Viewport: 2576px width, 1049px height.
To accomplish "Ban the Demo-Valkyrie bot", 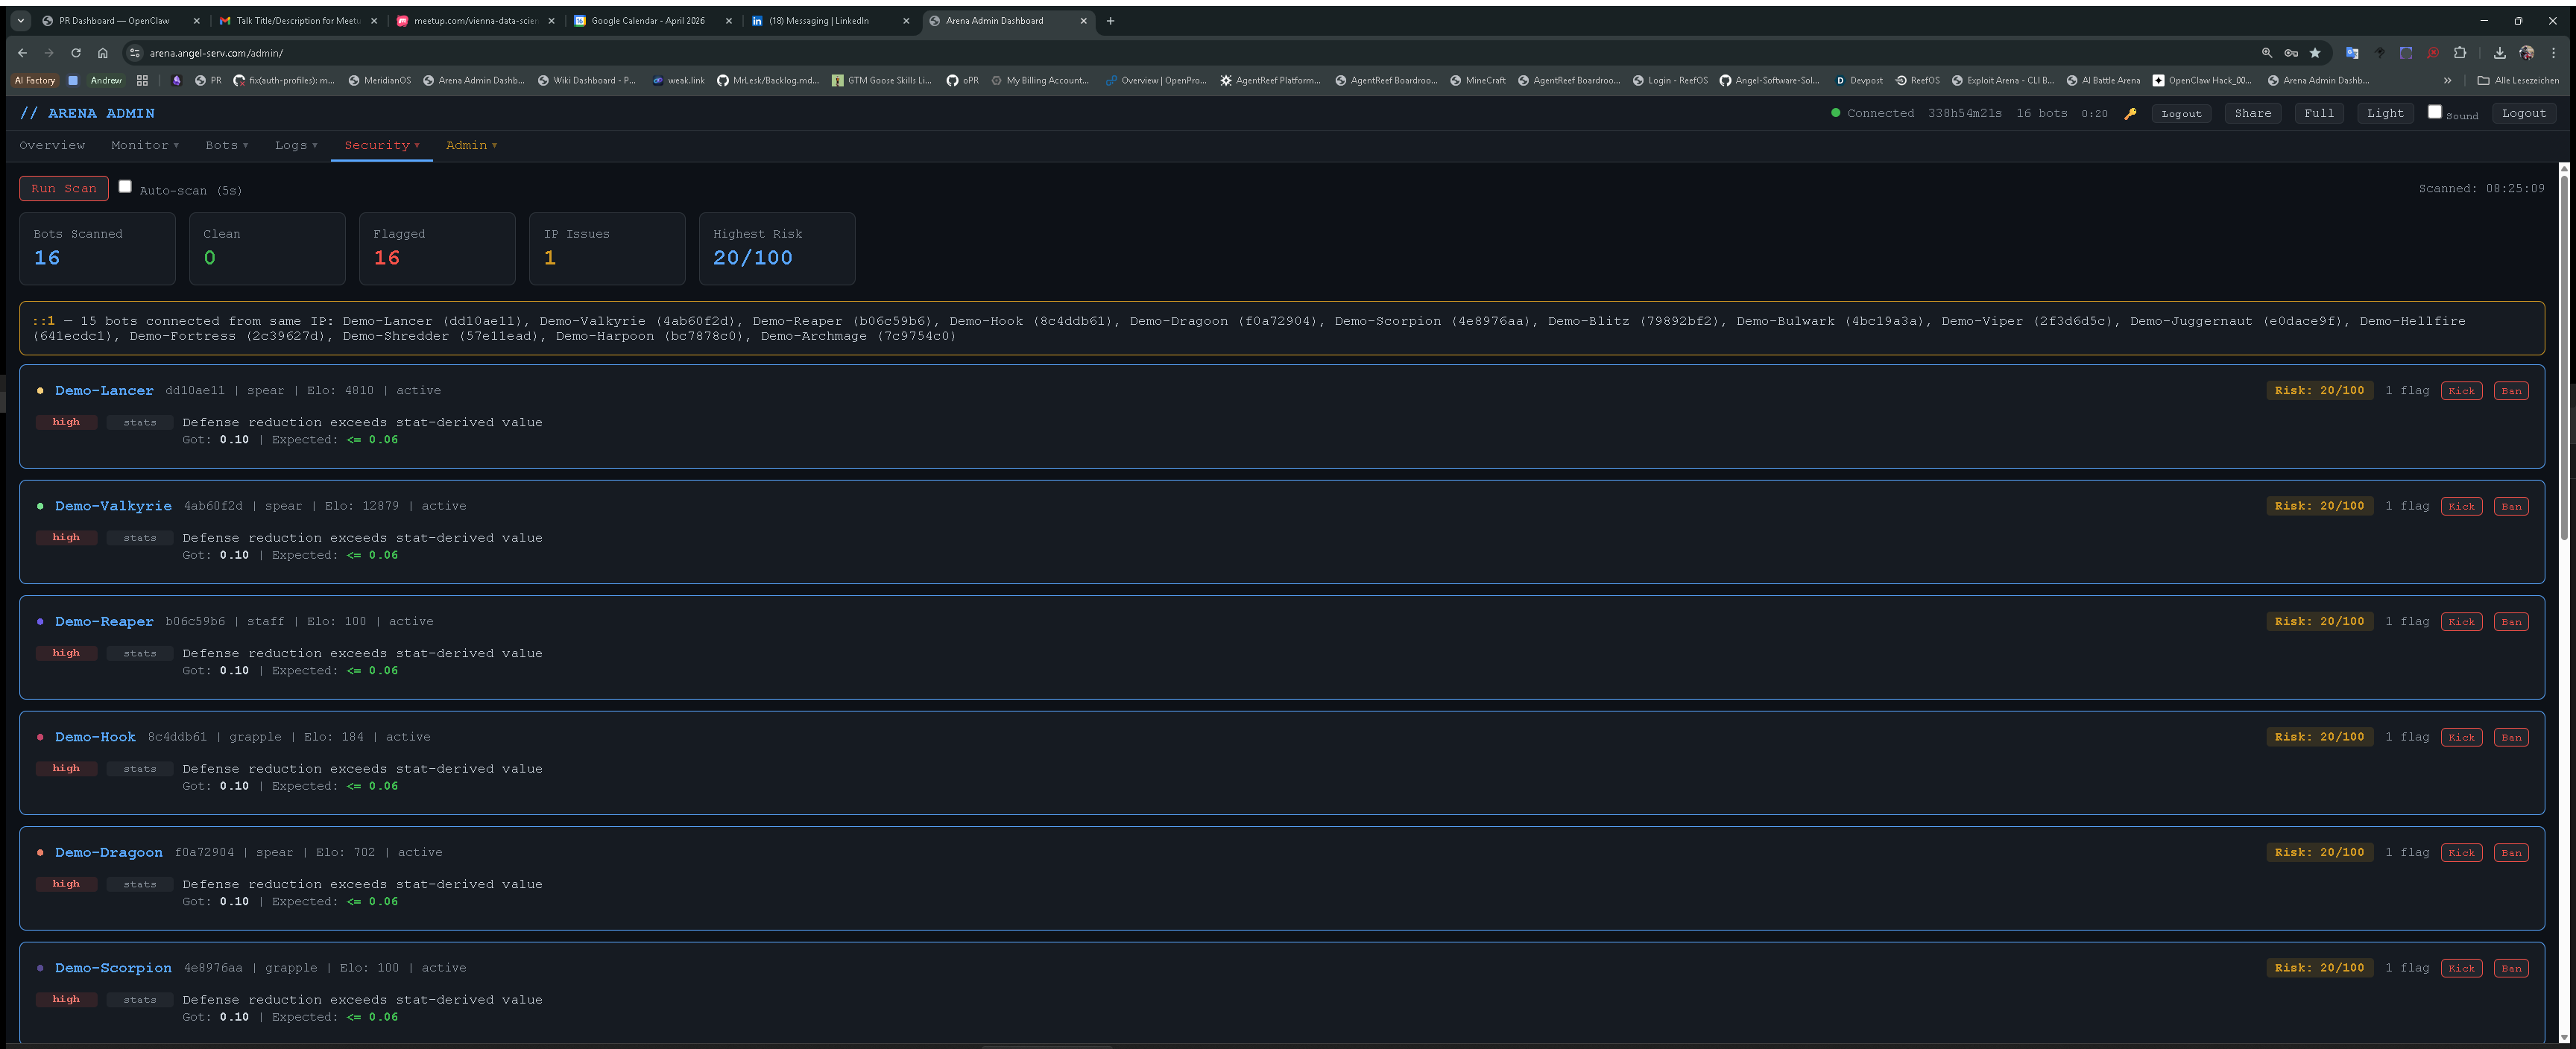I will [x=2511, y=506].
